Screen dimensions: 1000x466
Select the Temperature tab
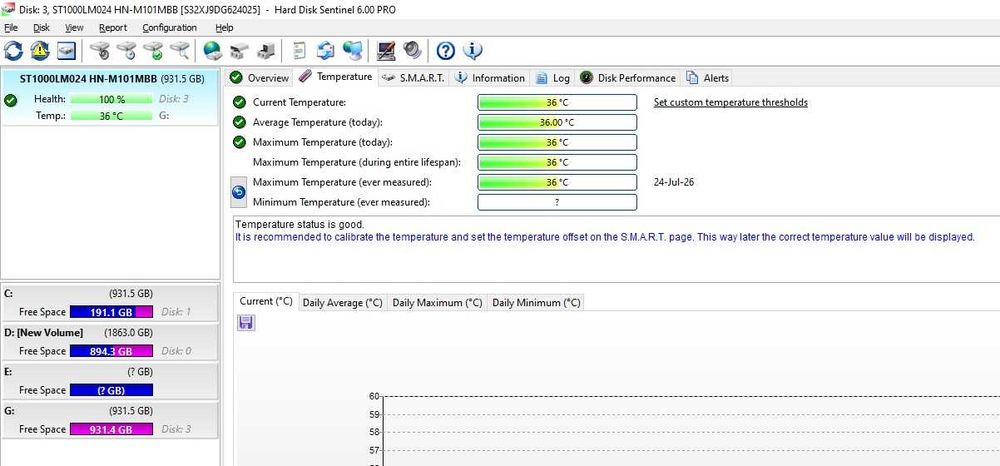[x=335, y=76]
